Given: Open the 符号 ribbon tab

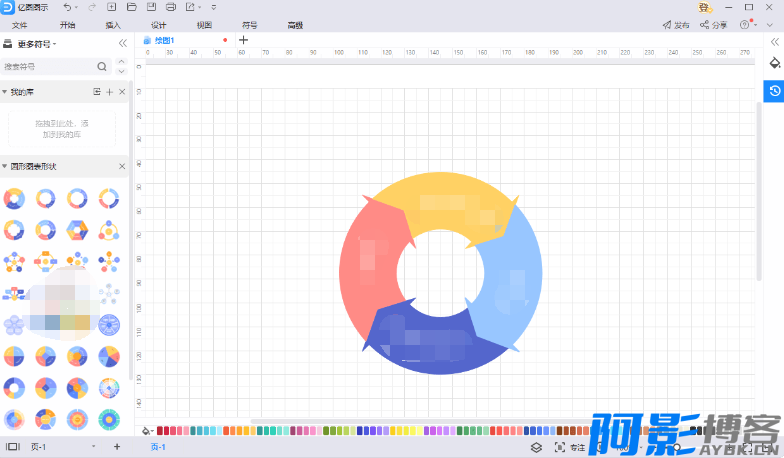Looking at the screenshot, I should tap(250, 25).
